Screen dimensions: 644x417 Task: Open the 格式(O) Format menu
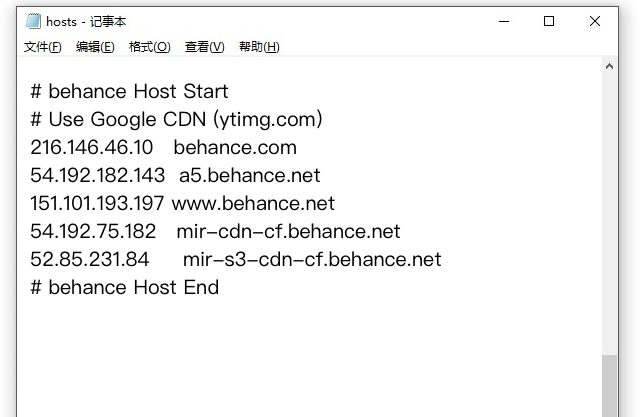tap(150, 47)
